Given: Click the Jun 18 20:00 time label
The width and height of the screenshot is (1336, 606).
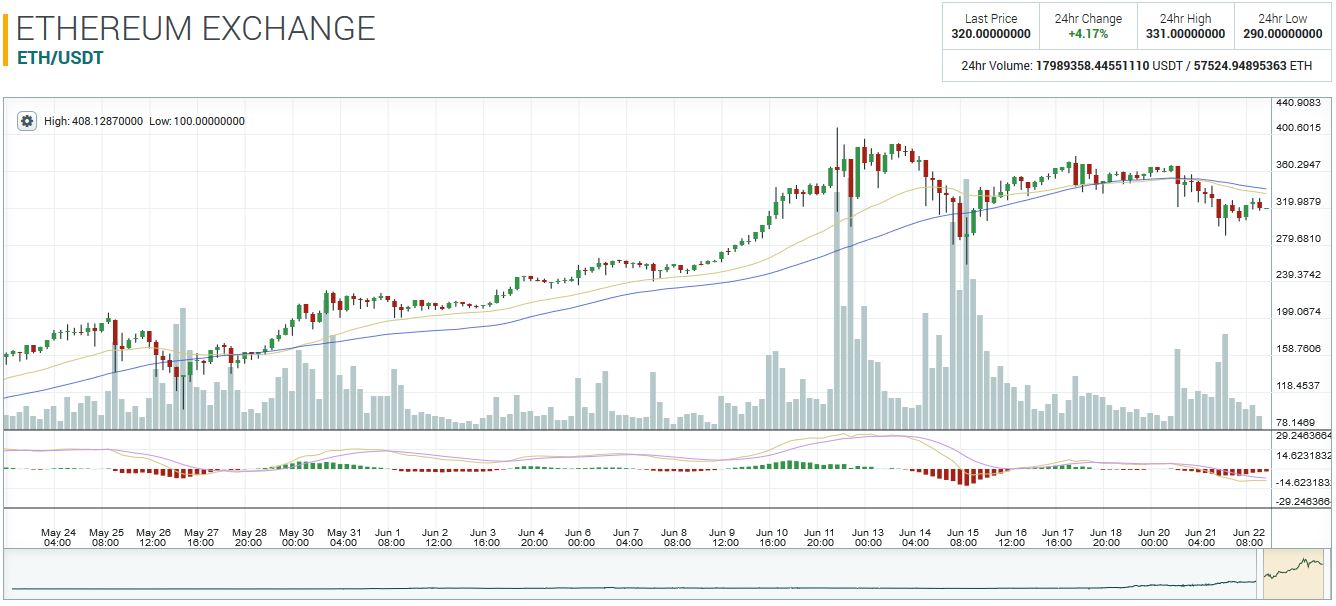Looking at the screenshot, I should pyautogui.click(x=1106, y=537).
